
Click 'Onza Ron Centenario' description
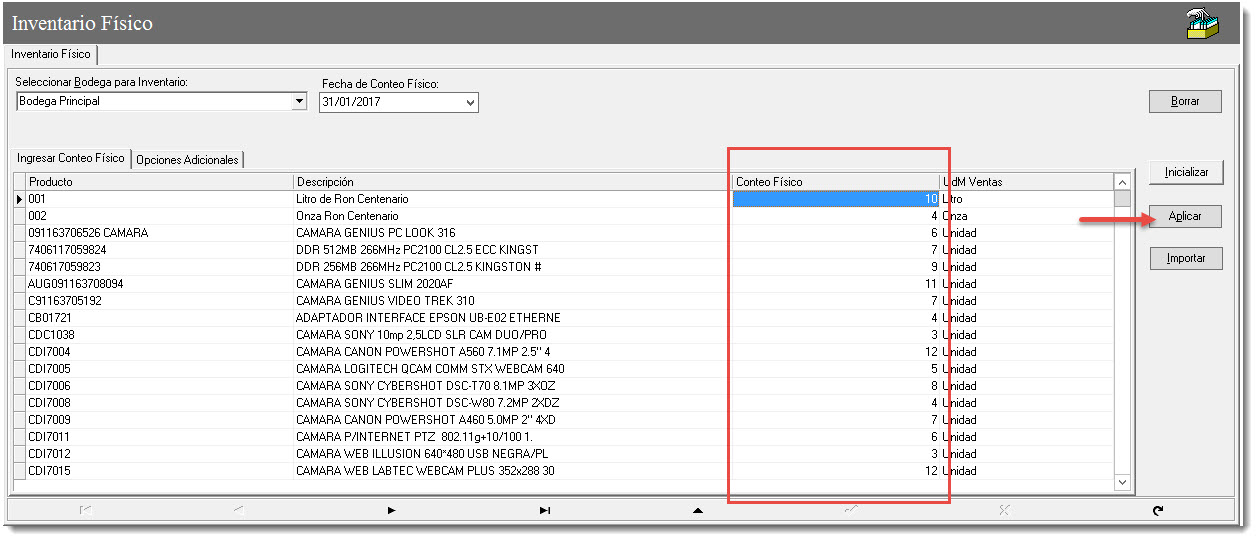point(347,216)
